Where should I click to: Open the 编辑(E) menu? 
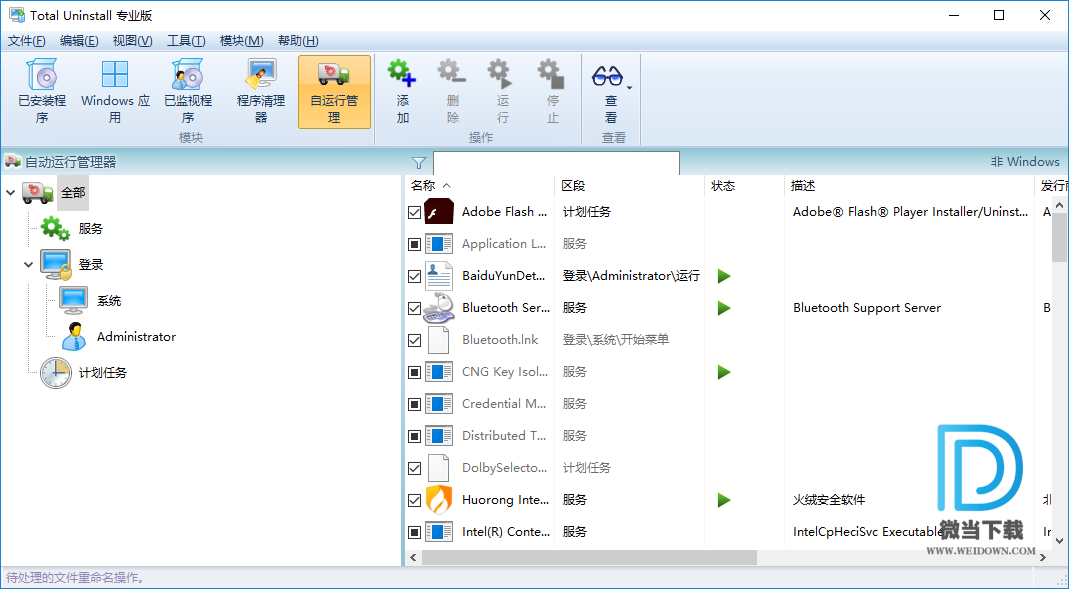(79, 41)
